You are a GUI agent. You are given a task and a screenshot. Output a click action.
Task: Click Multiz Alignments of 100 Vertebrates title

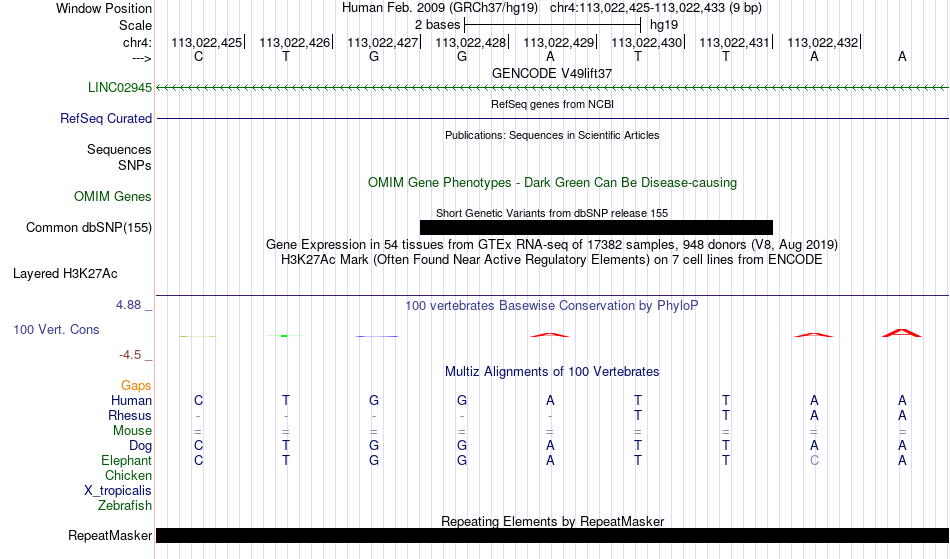coord(552,372)
